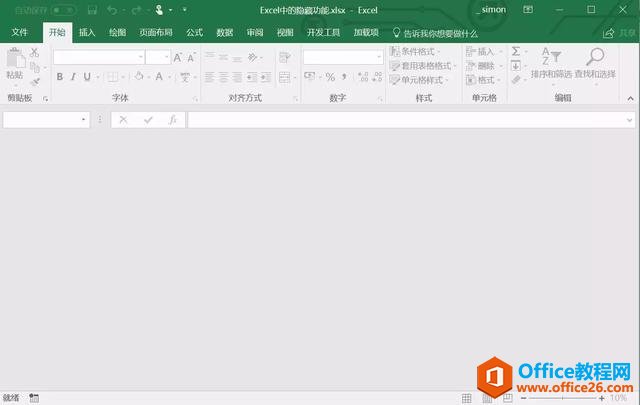
Task: Open the 插入 ribbon tab
Action: (87, 32)
